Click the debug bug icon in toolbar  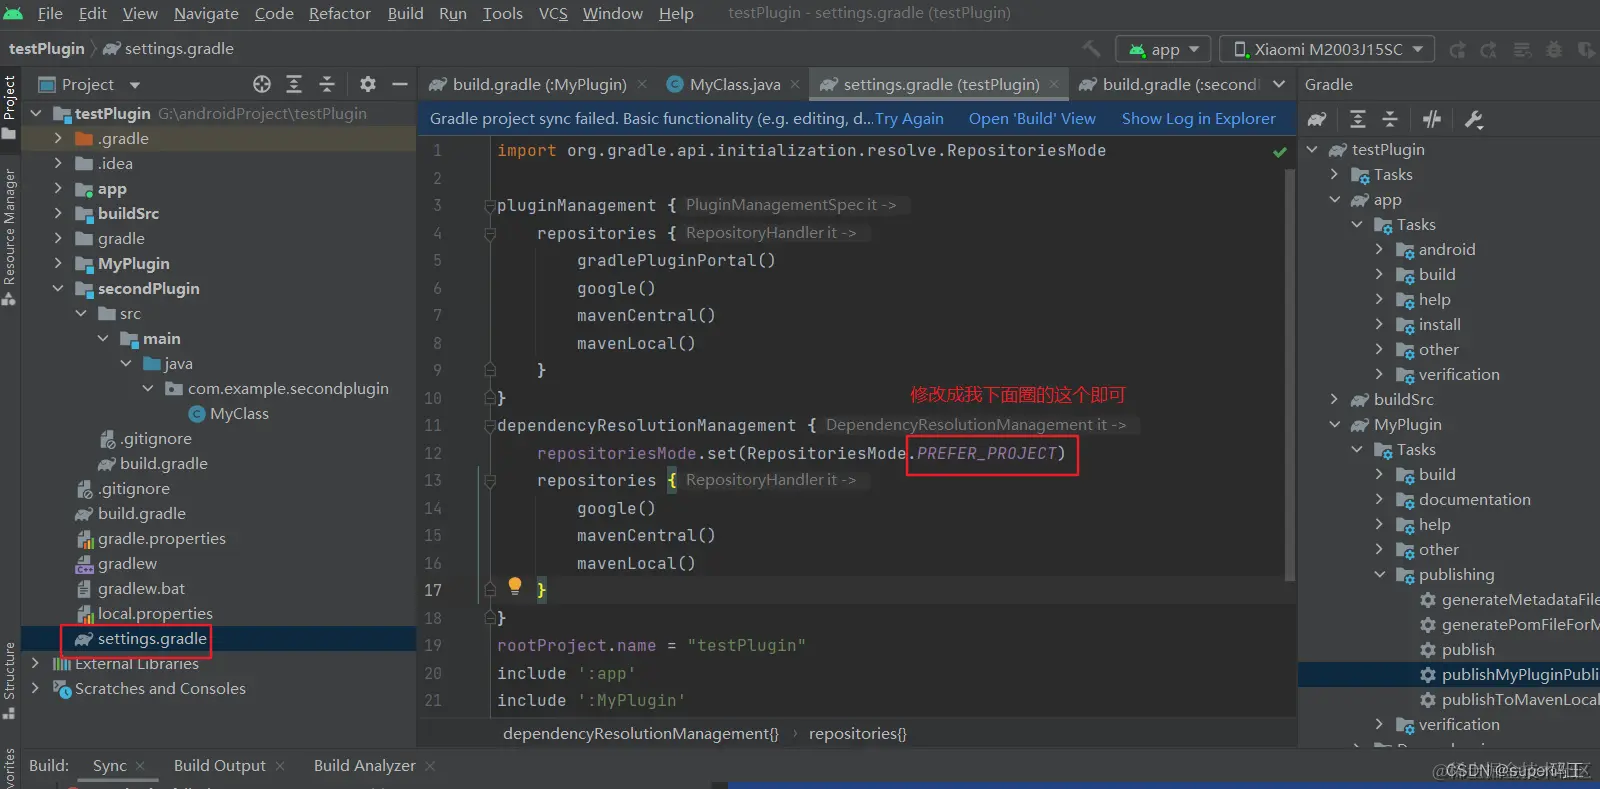pyautogui.click(x=1554, y=49)
